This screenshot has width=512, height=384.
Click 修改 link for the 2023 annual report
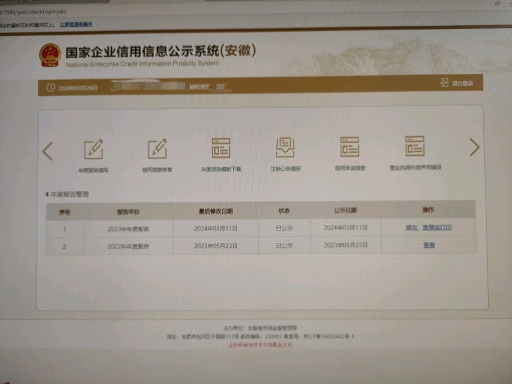[412, 227]
